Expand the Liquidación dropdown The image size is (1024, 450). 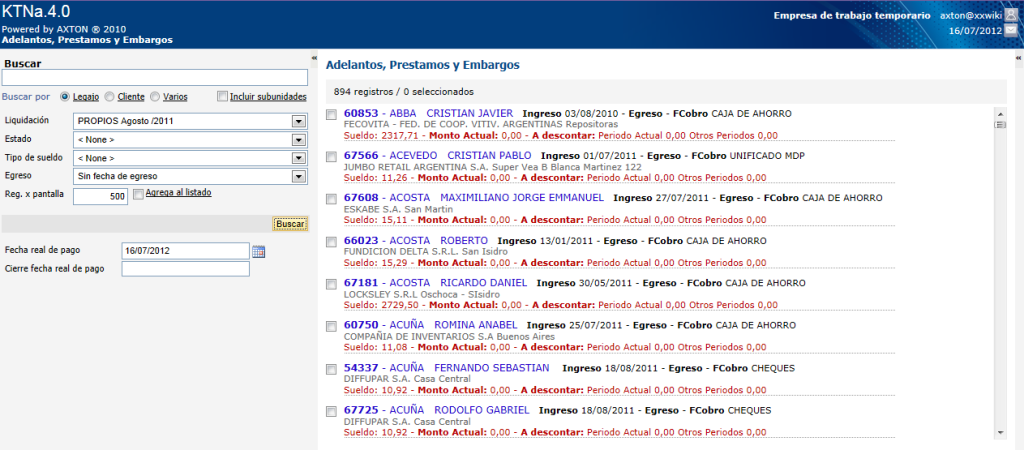pos(298,121)
